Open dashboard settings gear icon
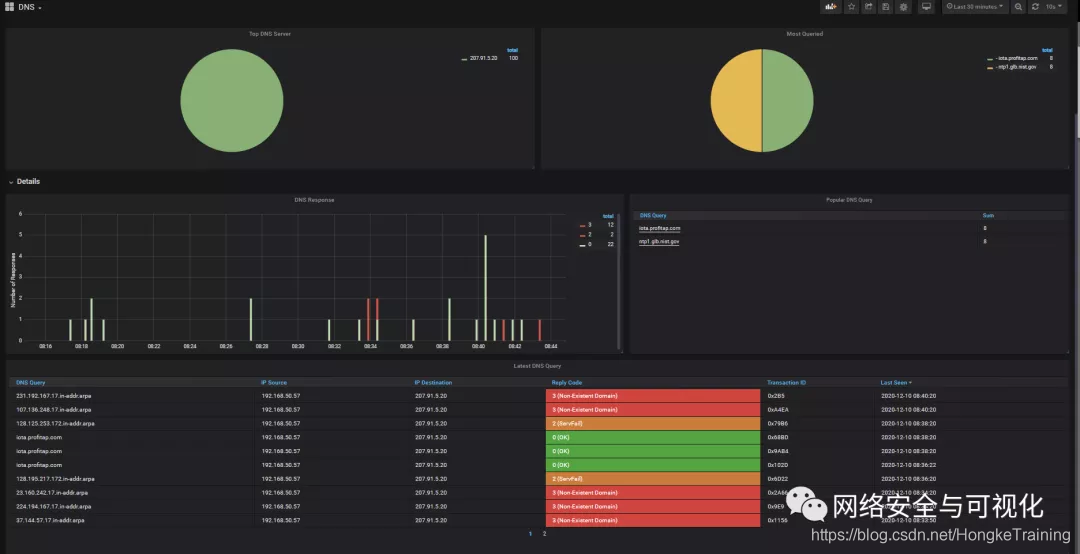 (x=904, y=7)
